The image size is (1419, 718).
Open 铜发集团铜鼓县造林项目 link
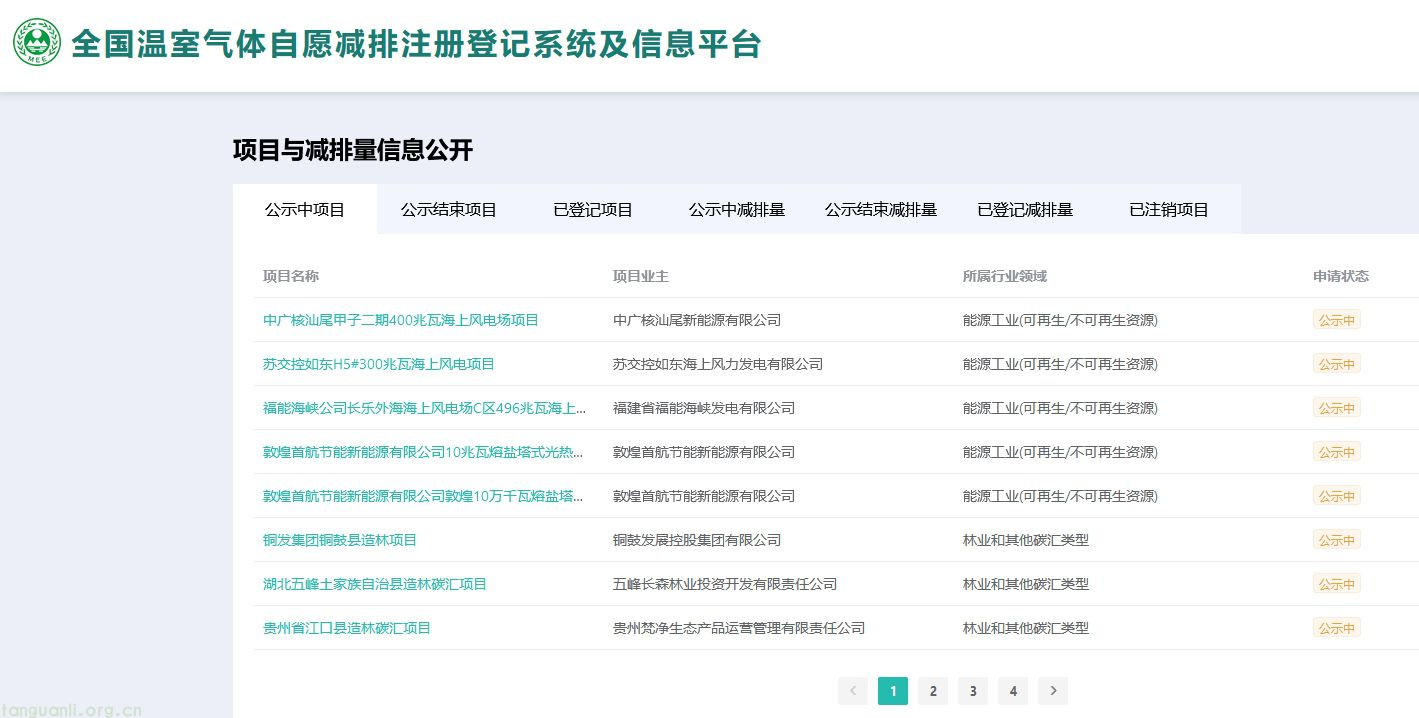(340, 540)
